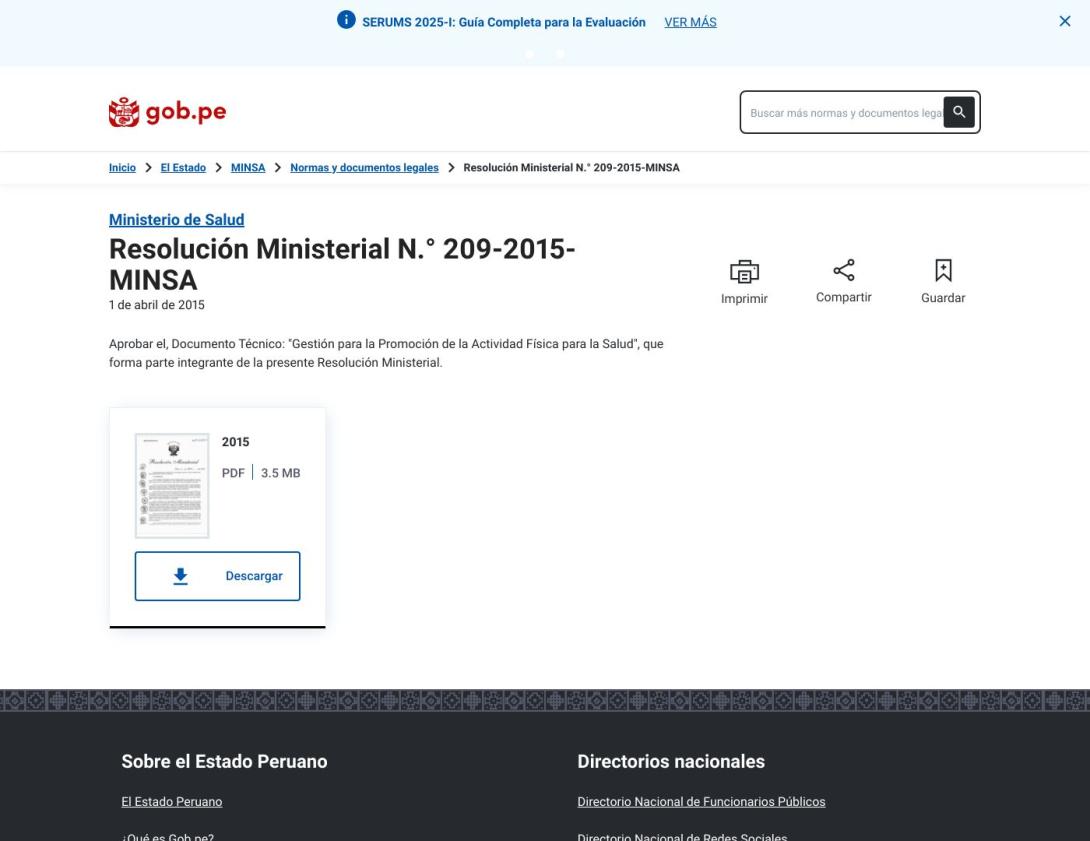Visit the Ministerio de Salud page

pos(176,219)
